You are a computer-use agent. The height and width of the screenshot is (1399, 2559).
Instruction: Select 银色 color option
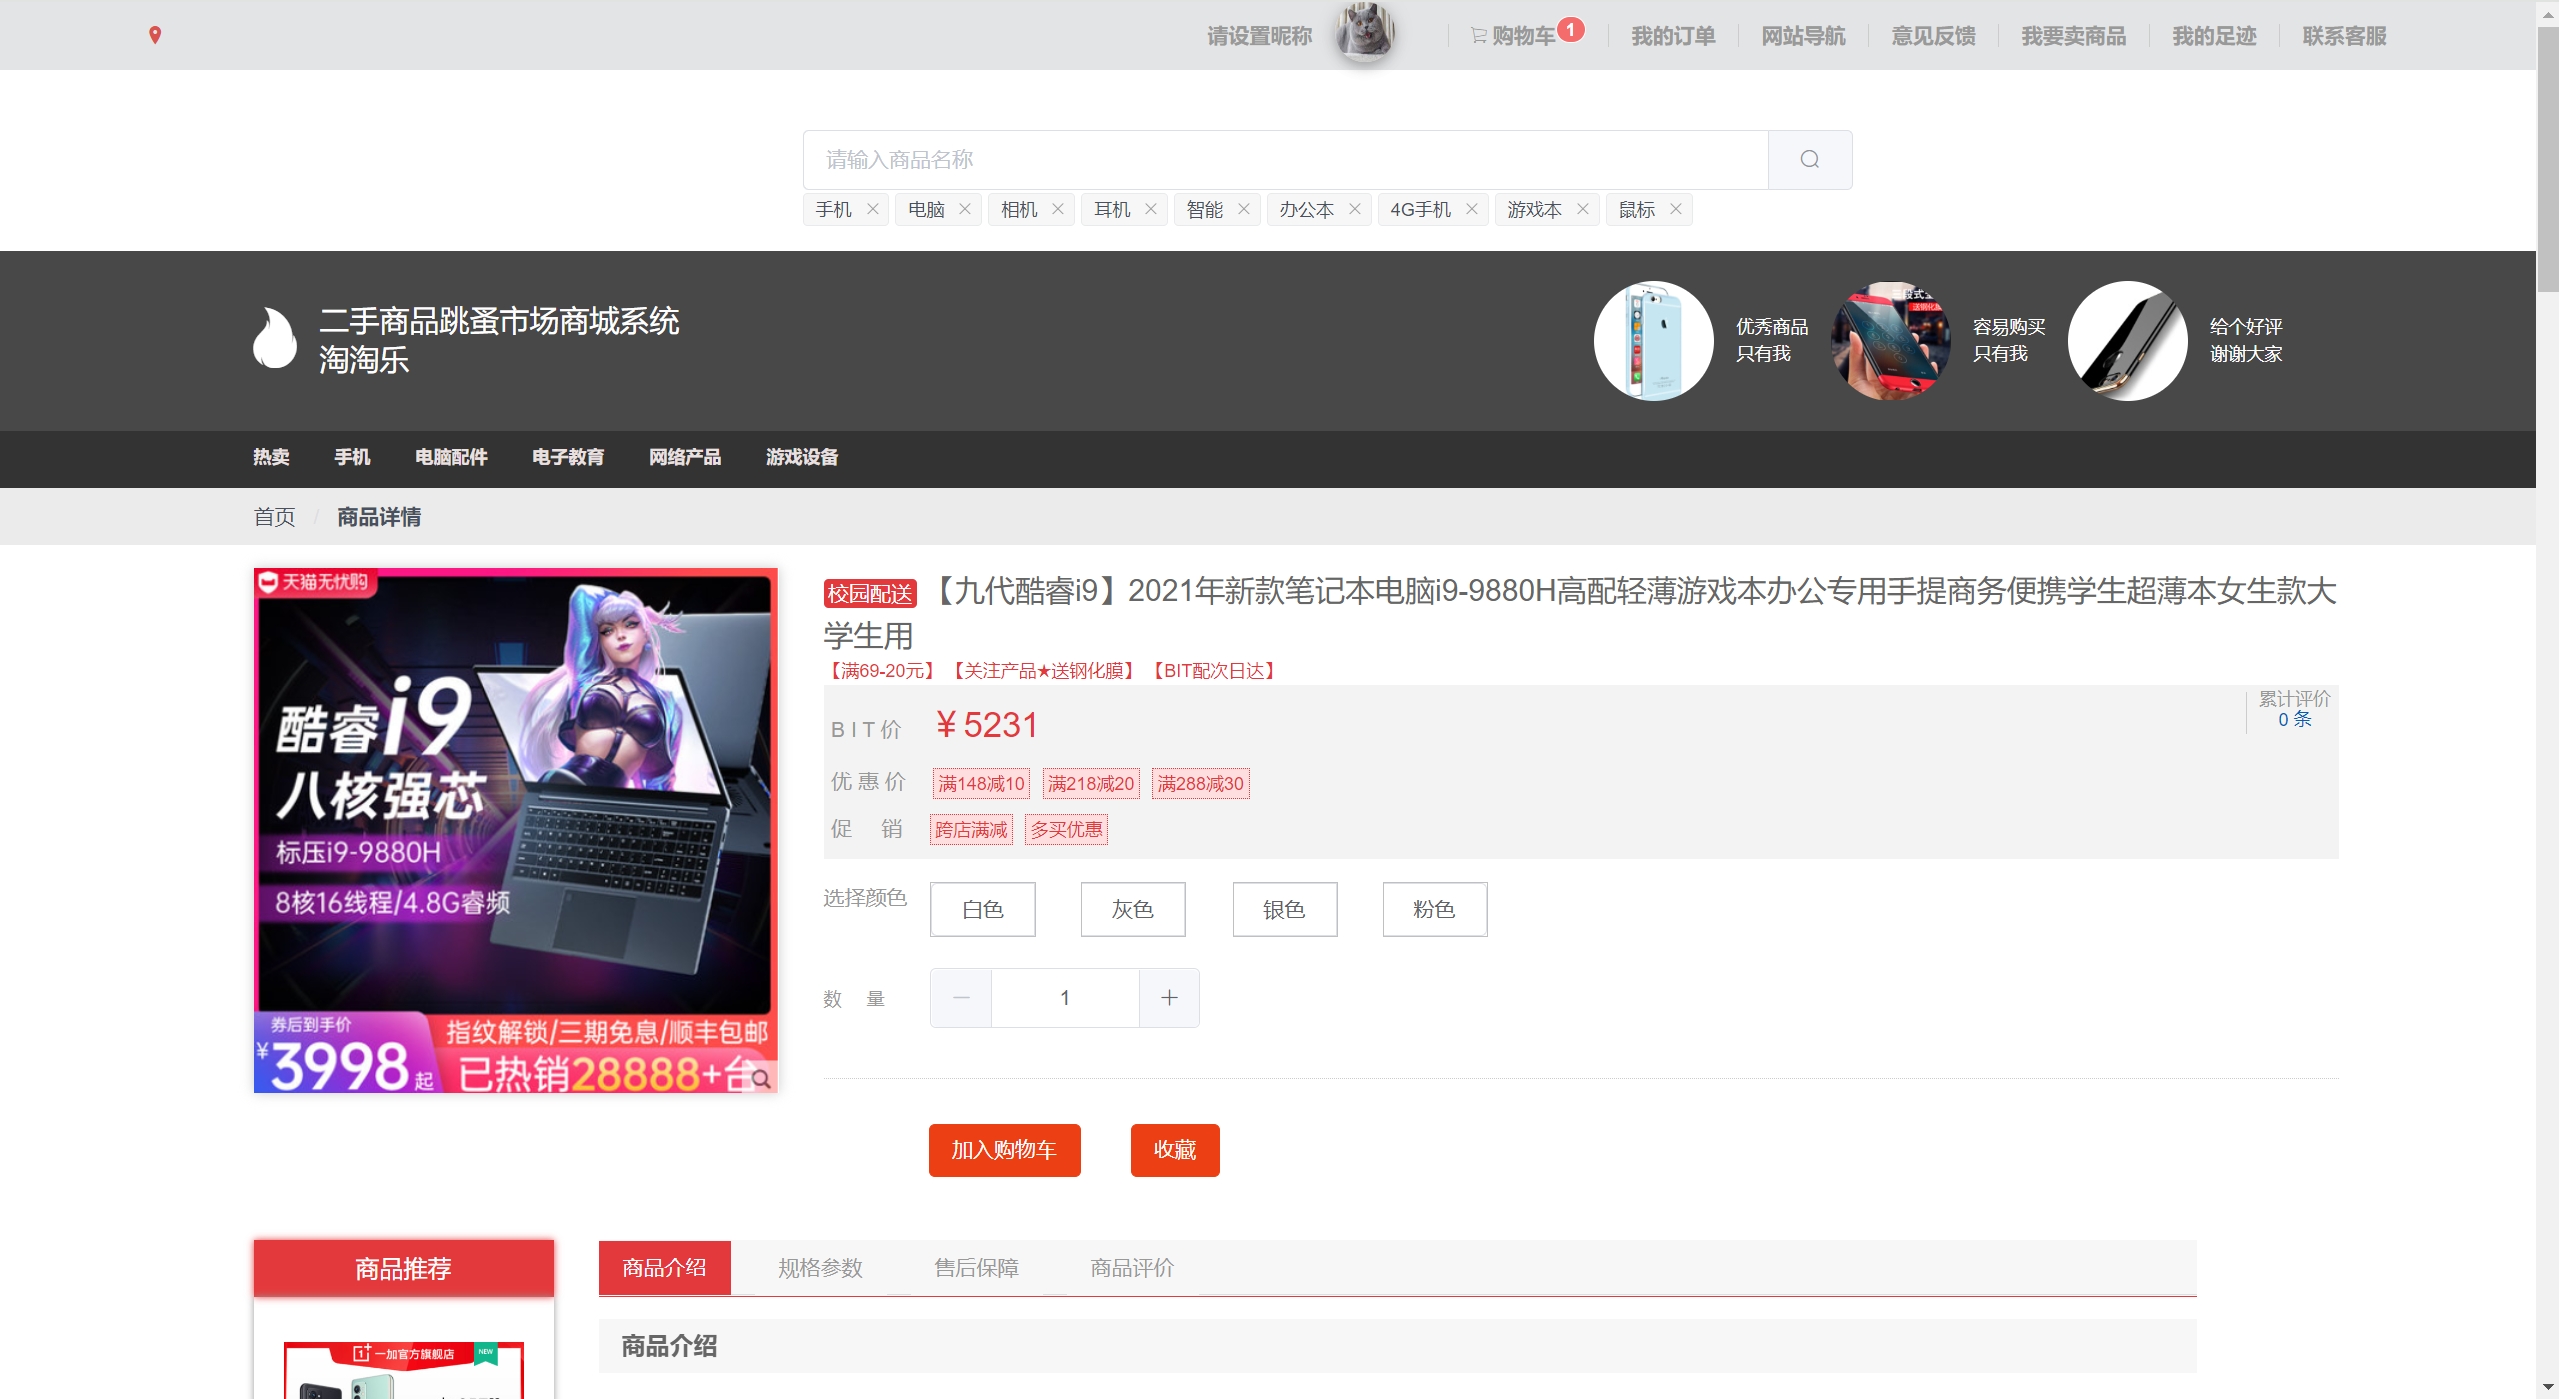pos(1284,909)
